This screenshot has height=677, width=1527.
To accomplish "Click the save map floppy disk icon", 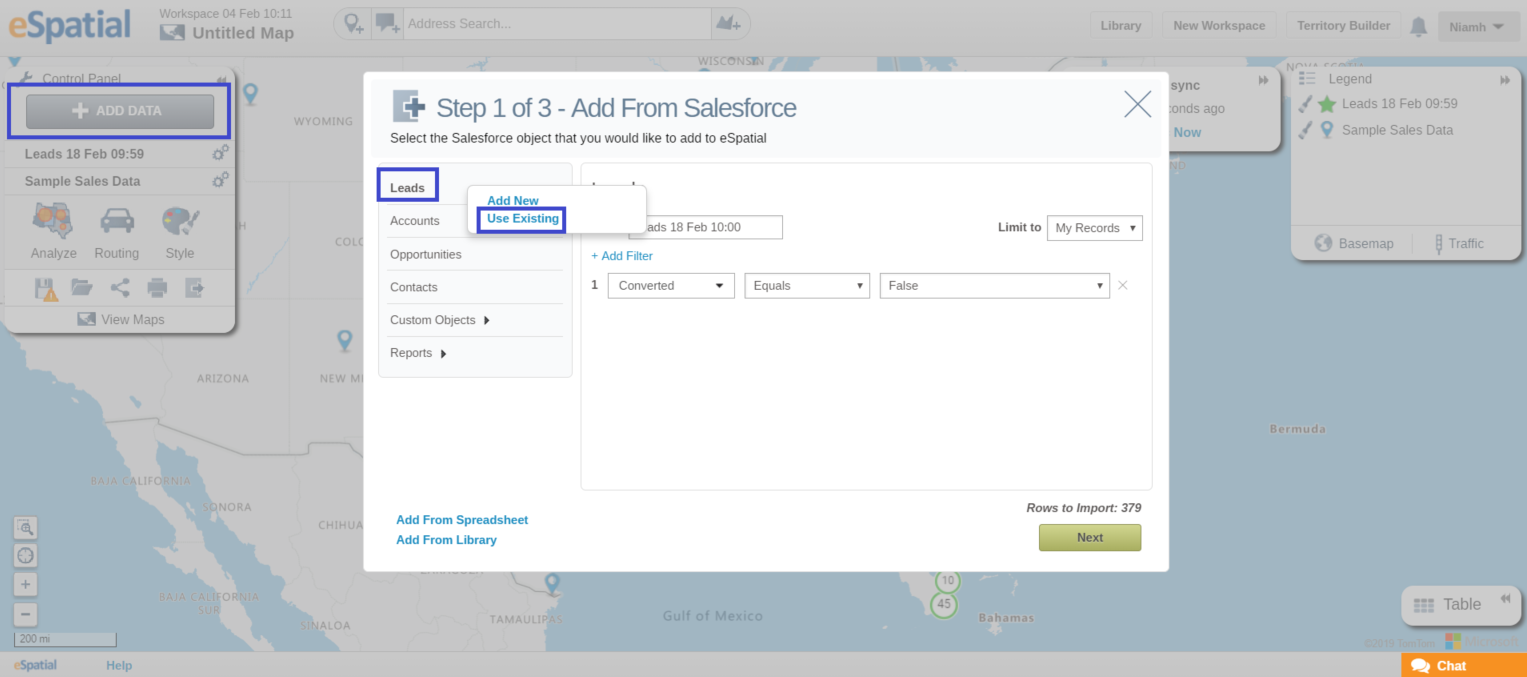I will (x=46, y=289).
